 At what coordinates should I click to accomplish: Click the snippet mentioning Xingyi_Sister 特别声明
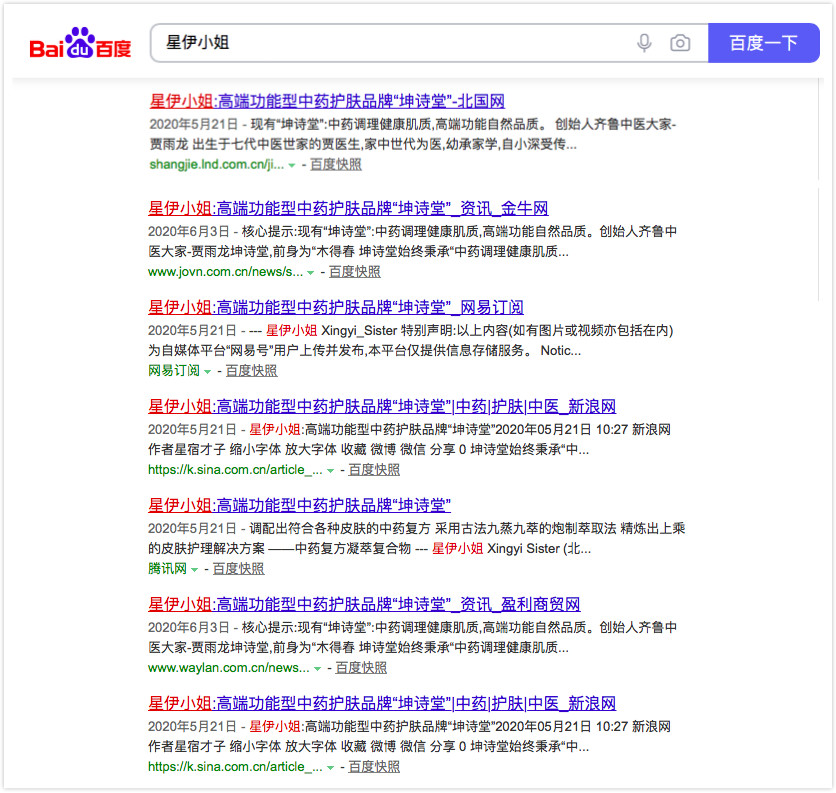click(x=411, y=341)
